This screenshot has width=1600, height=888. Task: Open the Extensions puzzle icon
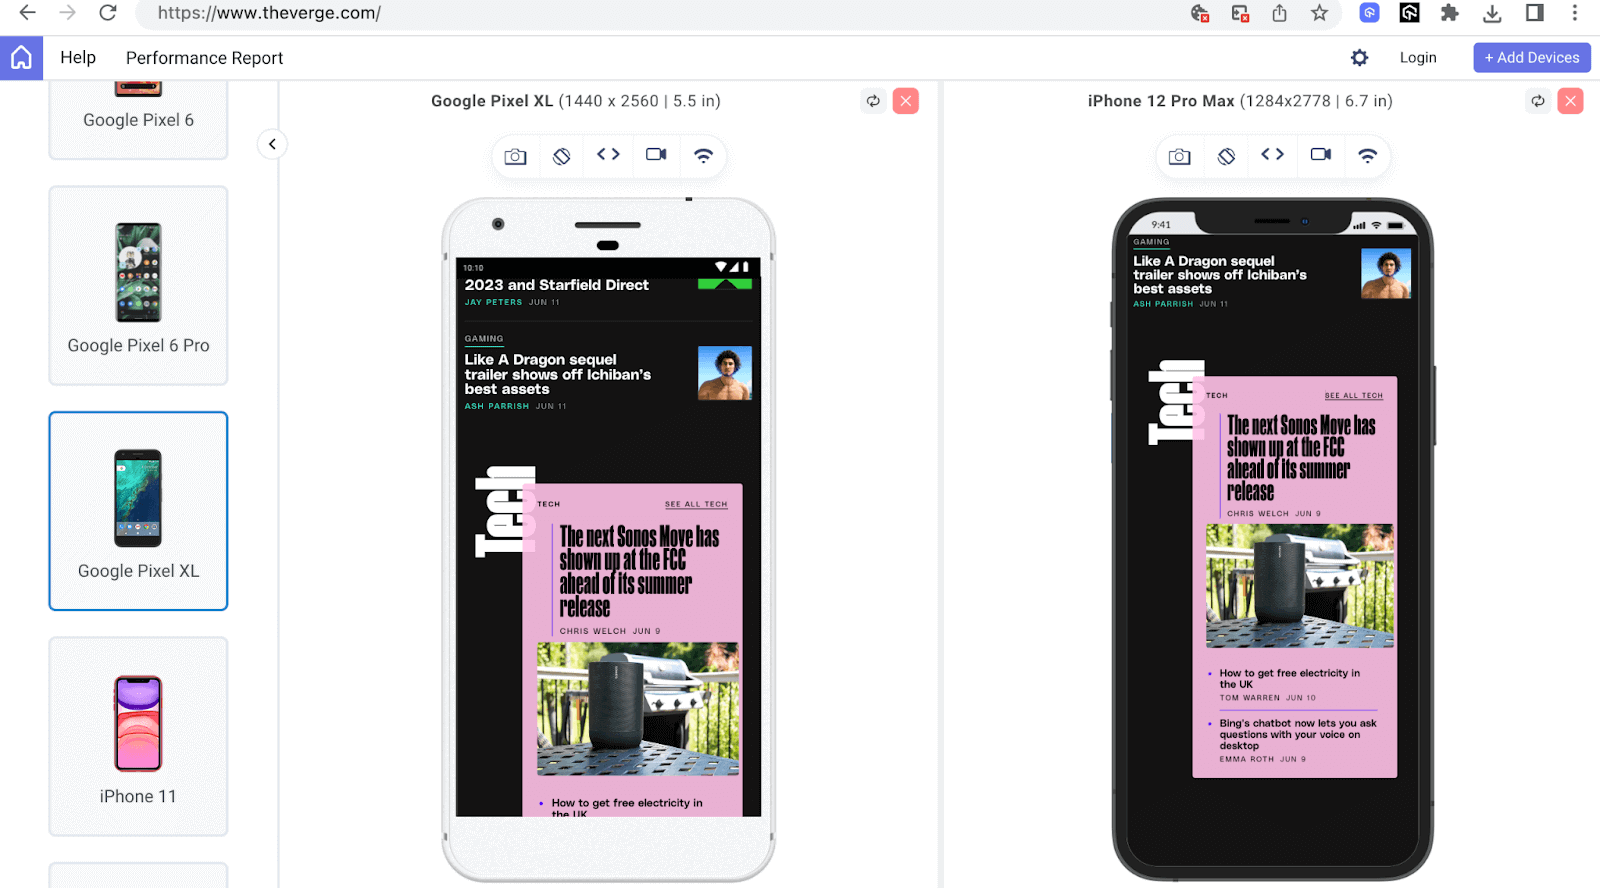[1449, 13]
